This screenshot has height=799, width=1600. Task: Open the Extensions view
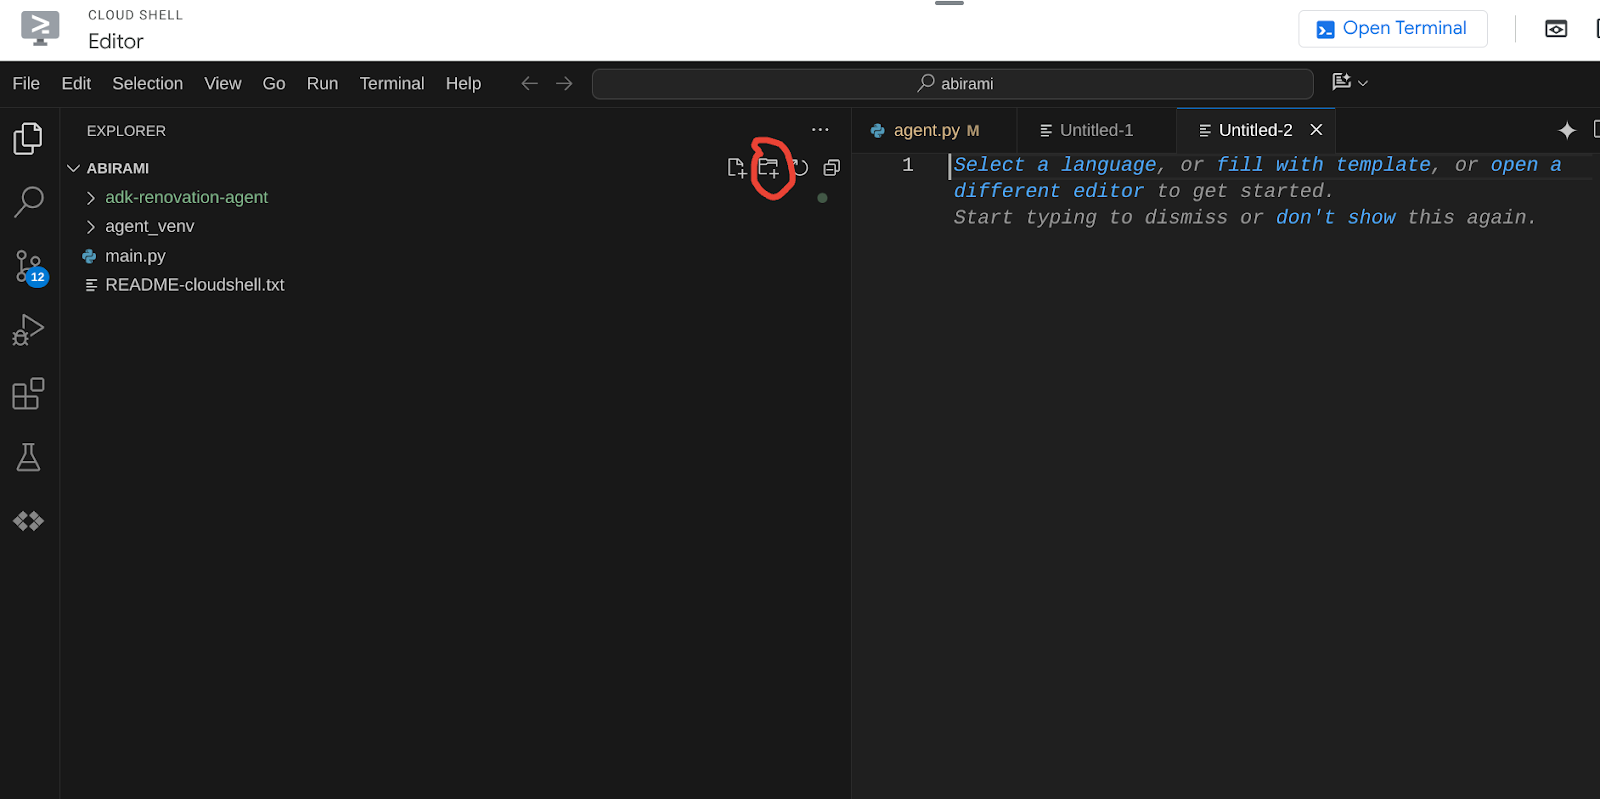(x=28, y=394)
